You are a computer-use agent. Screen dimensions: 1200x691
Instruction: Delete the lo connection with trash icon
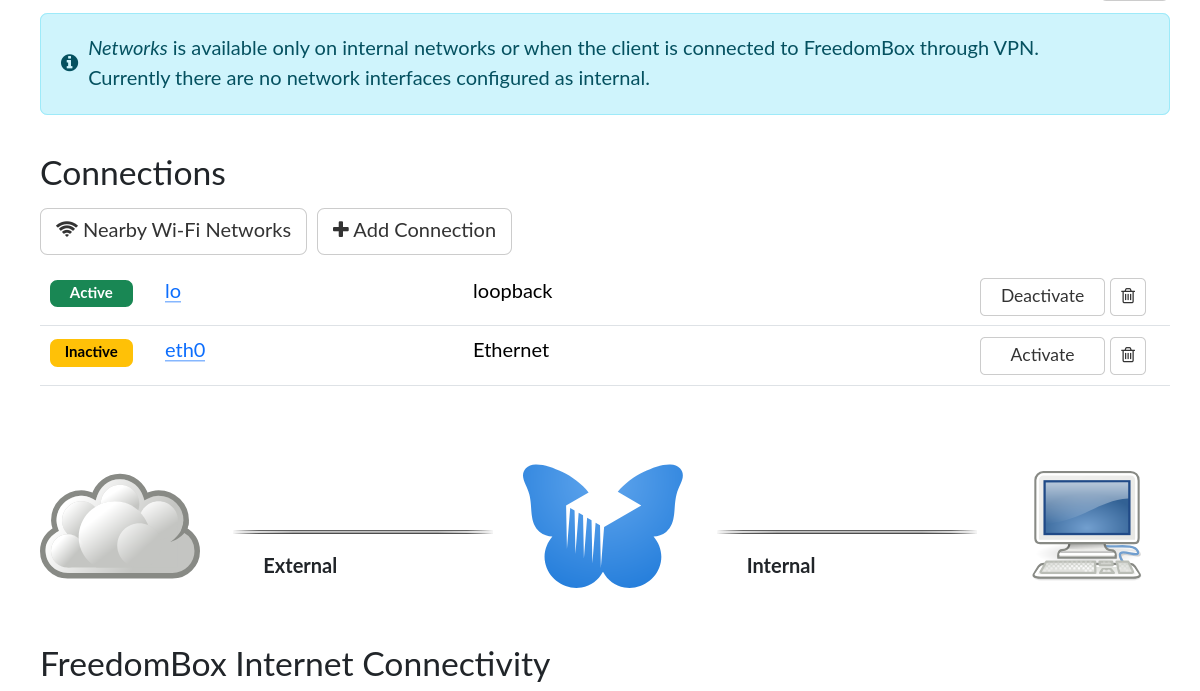coord(1128,296)
